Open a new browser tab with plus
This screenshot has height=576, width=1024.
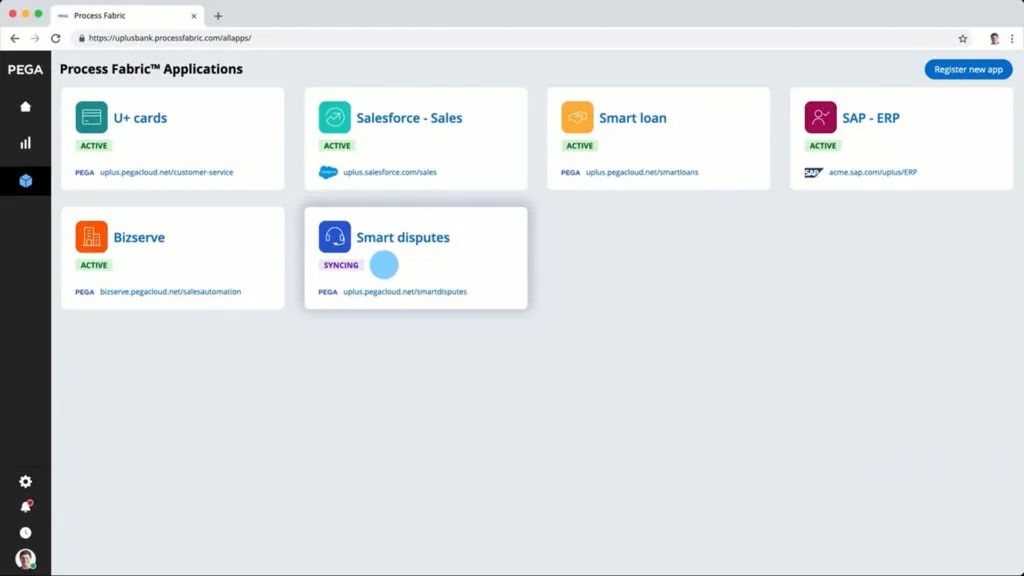218,16
